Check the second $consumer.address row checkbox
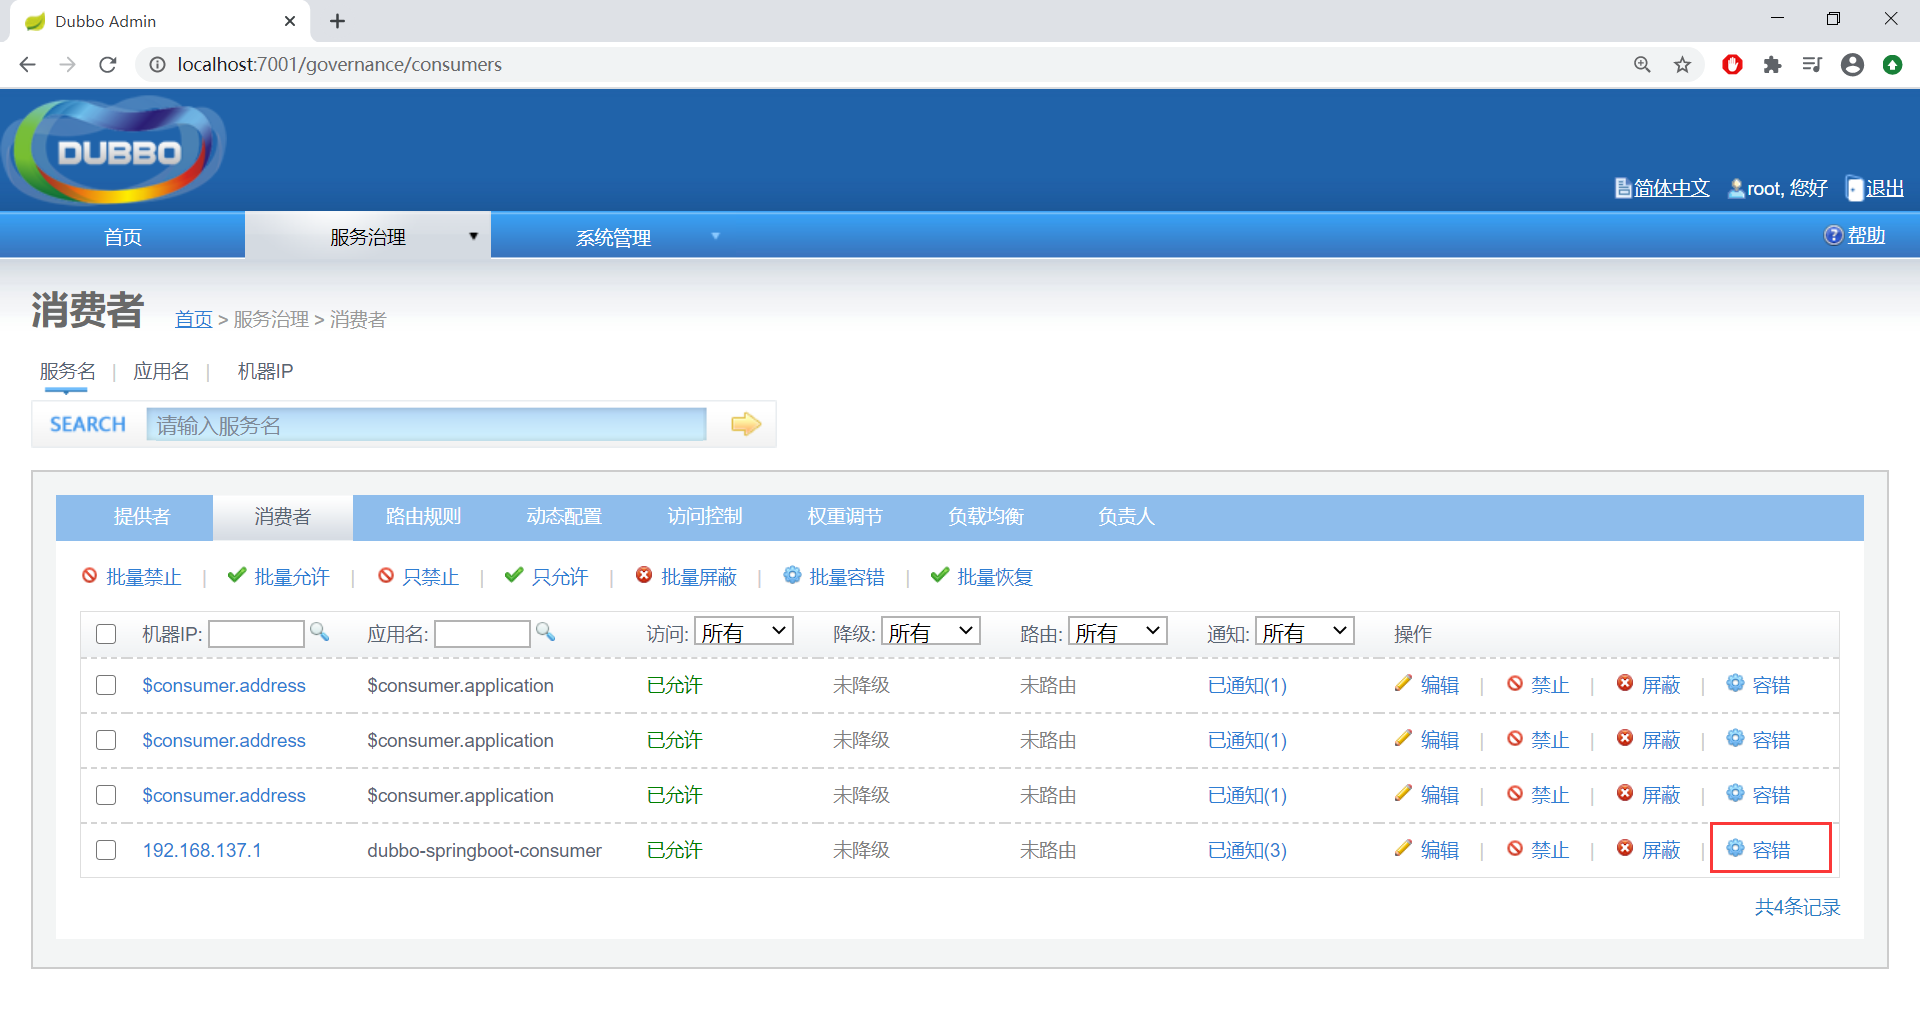 tap(106, 740)
